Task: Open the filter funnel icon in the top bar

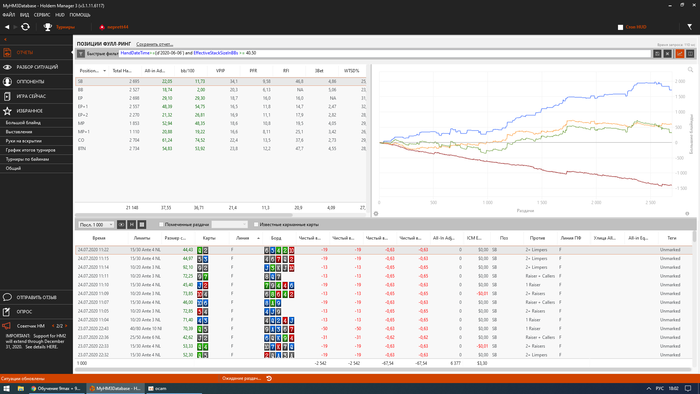Action: point(690,27)
